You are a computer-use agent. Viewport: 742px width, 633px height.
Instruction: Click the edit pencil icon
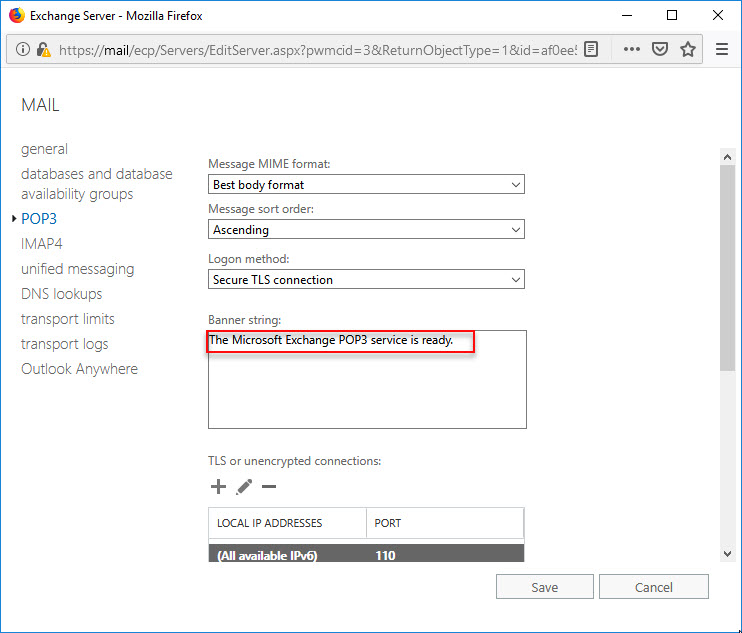point(244,487)
